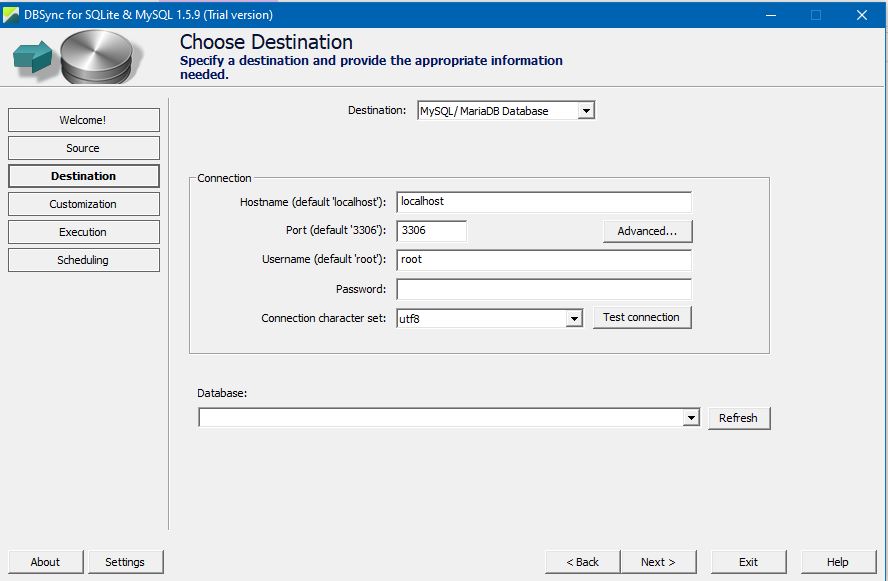
Task: Click the teal arrow logo icon
Action: point(32,55)
